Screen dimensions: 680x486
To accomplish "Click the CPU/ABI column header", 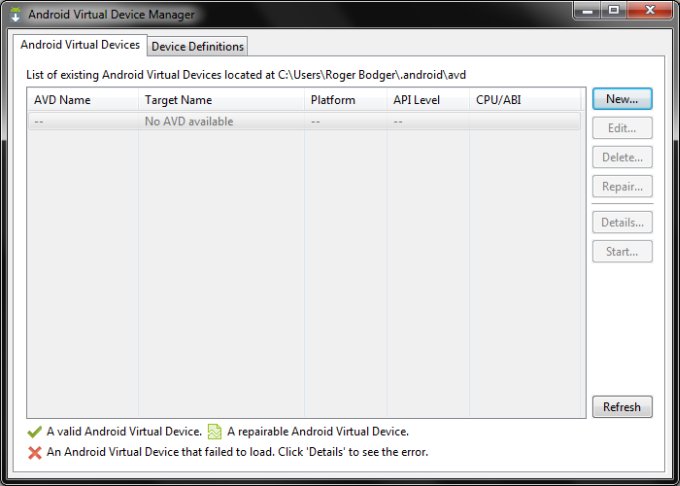I will coord(525,100).
